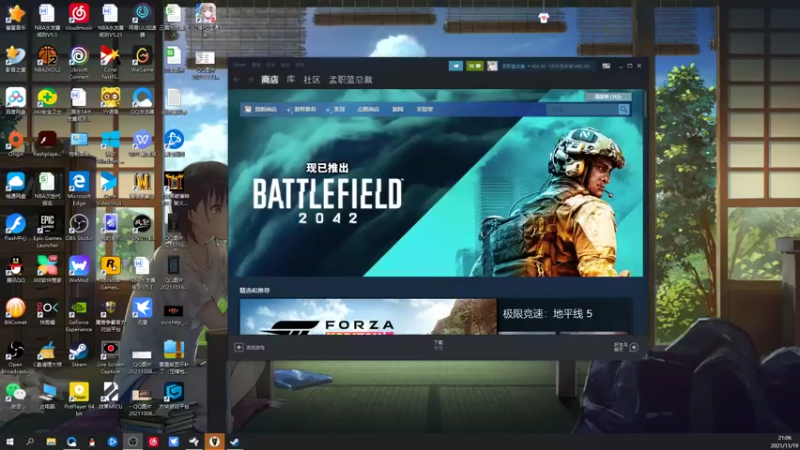Expand the 新鲜推荐 store menu

tap(302, 109)
